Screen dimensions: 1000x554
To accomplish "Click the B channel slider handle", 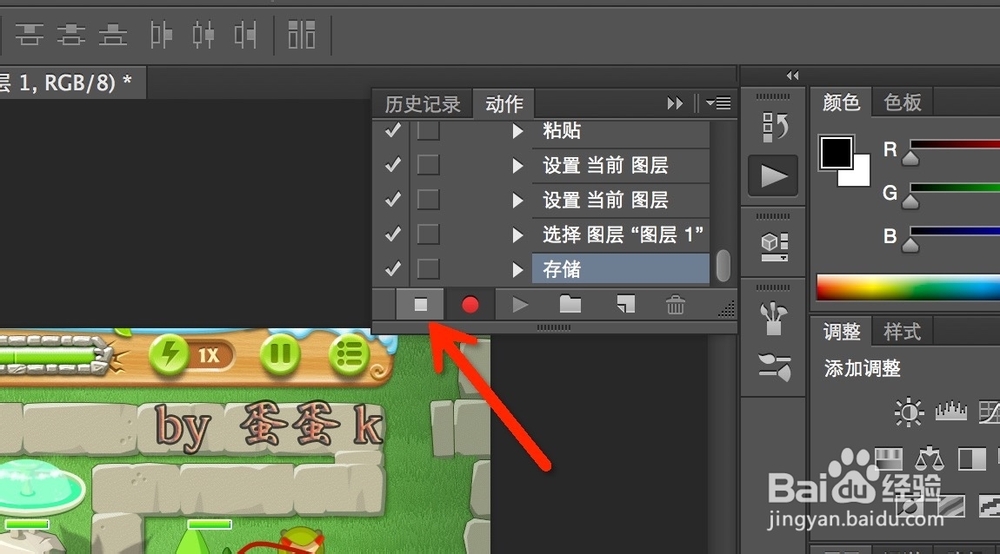I will point(911,244).
